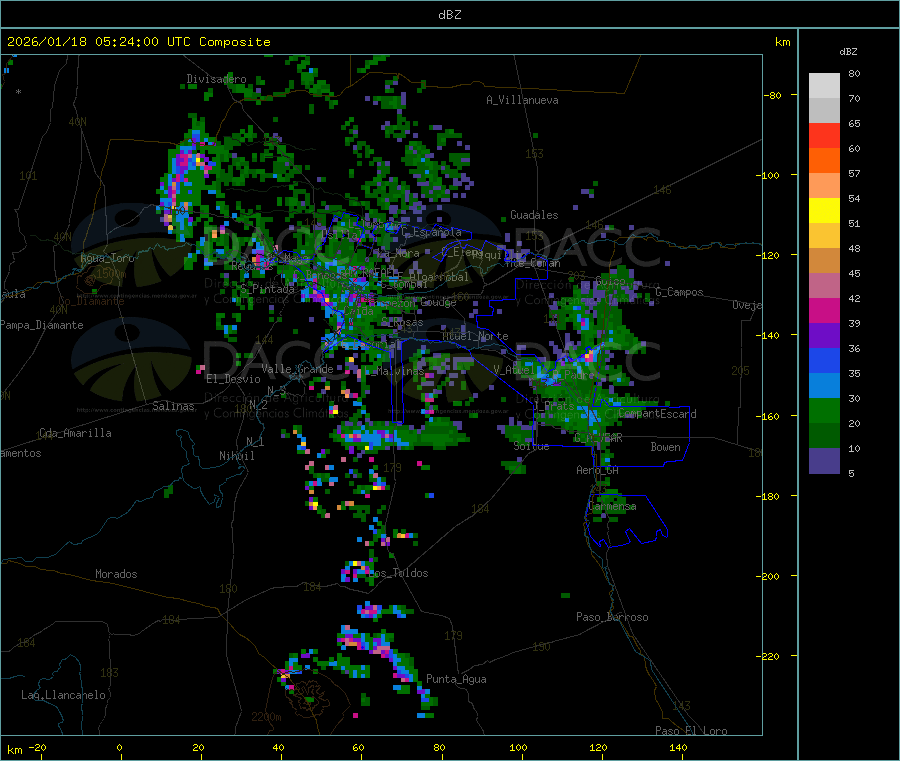900x761 pixels.
Task: Click the Malvinas location label
Action: coord(400,371)
